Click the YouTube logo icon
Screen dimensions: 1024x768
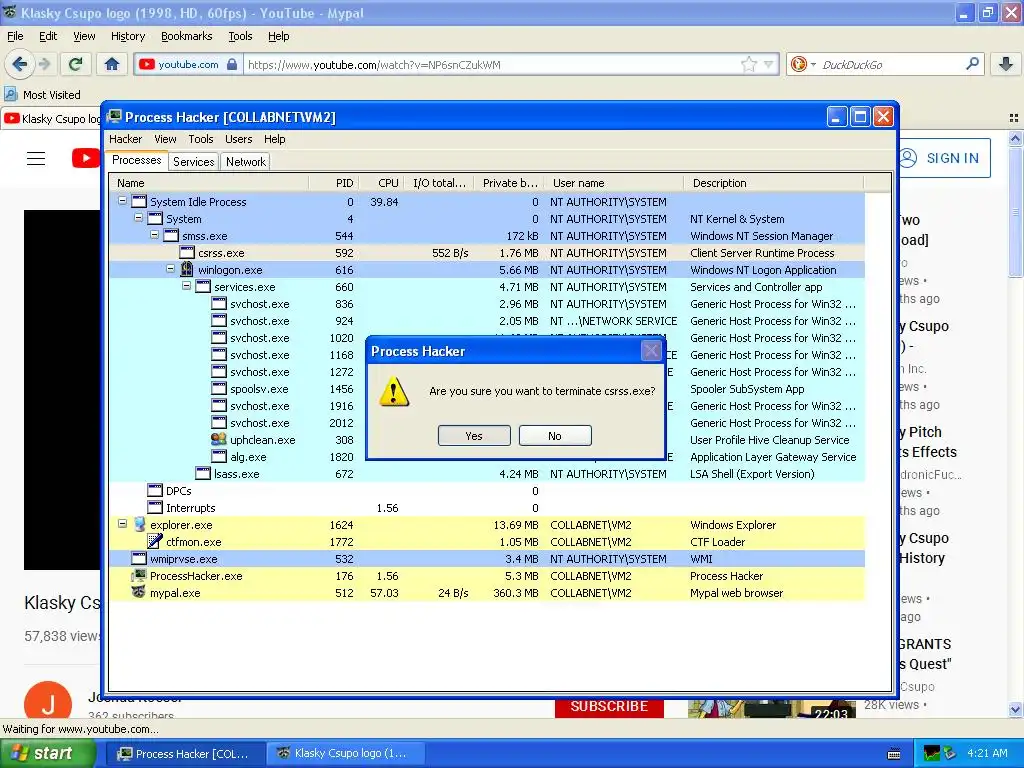point(86,158)
